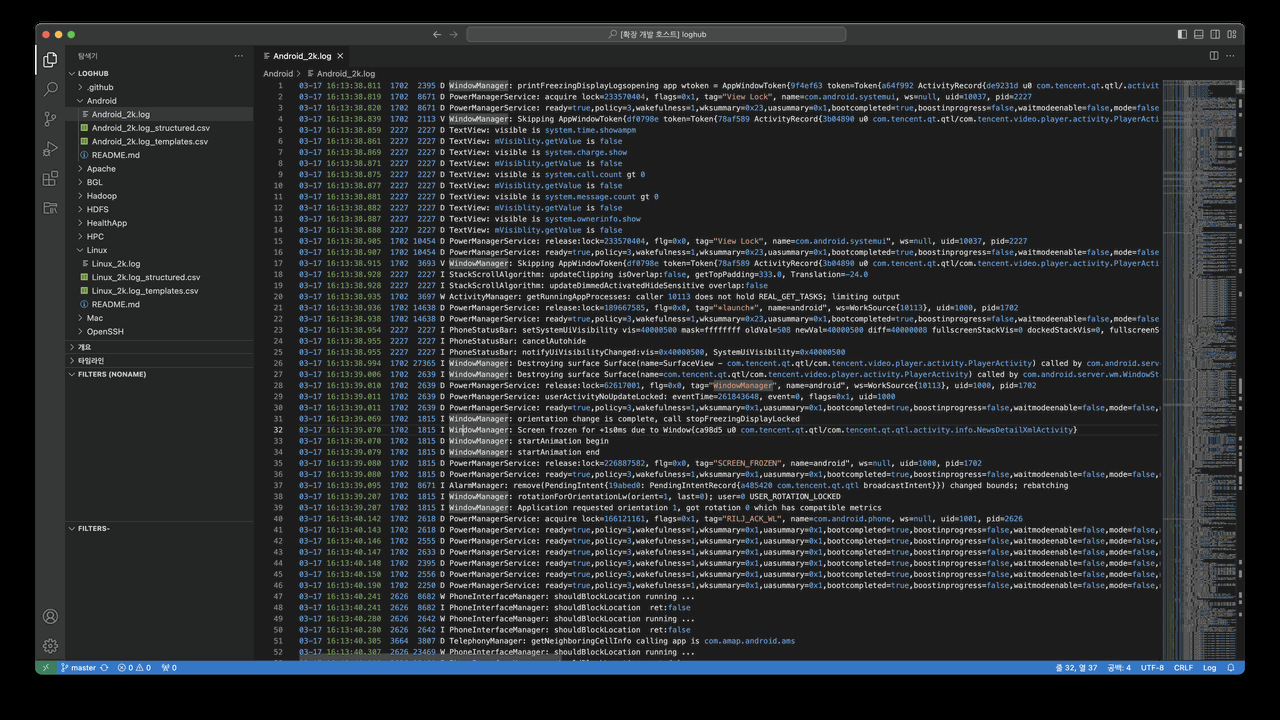The height and width of the screenshot is (720, 1280).
Task: Open the Search view in the activity bar
Action: [50, 89]
